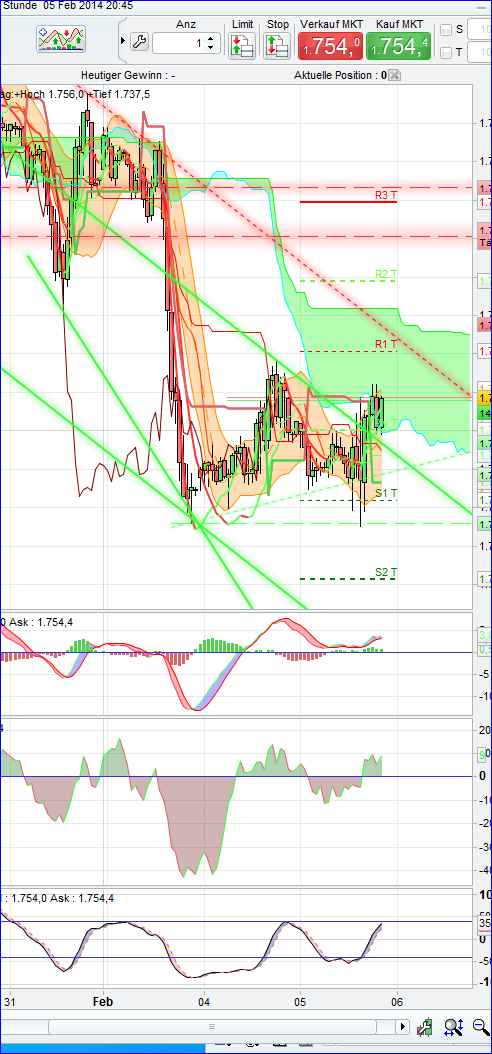
Task: Select the R2 T resistance line label
Action: pos(386,274)
